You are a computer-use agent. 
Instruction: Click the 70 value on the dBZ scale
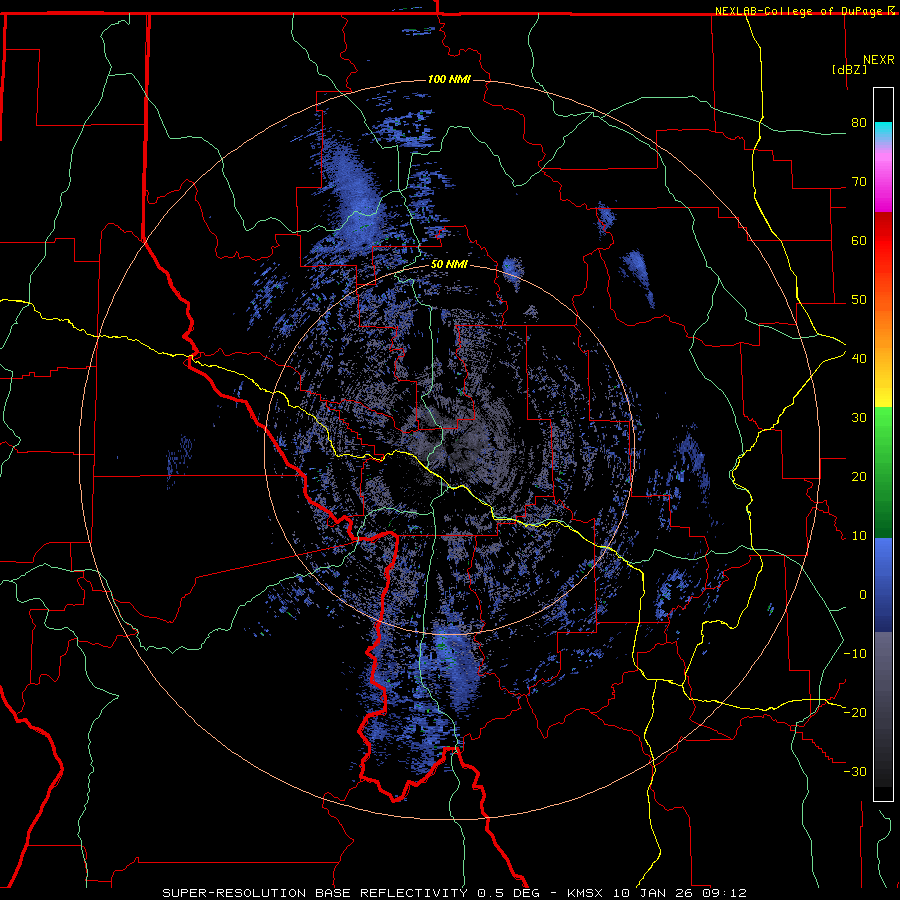(859, 181)
